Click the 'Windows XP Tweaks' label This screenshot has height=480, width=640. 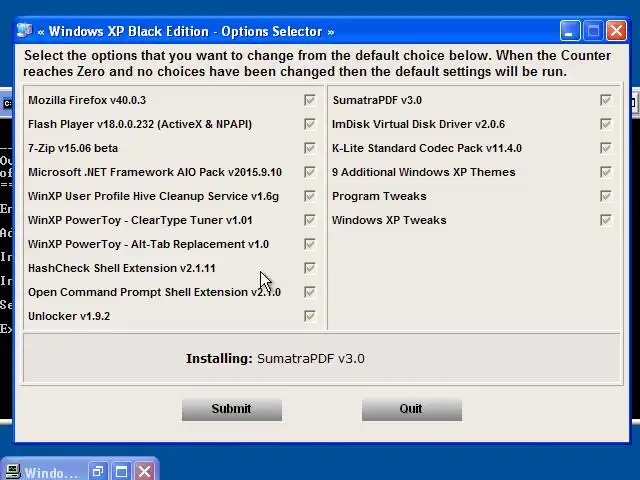[389, 220]
